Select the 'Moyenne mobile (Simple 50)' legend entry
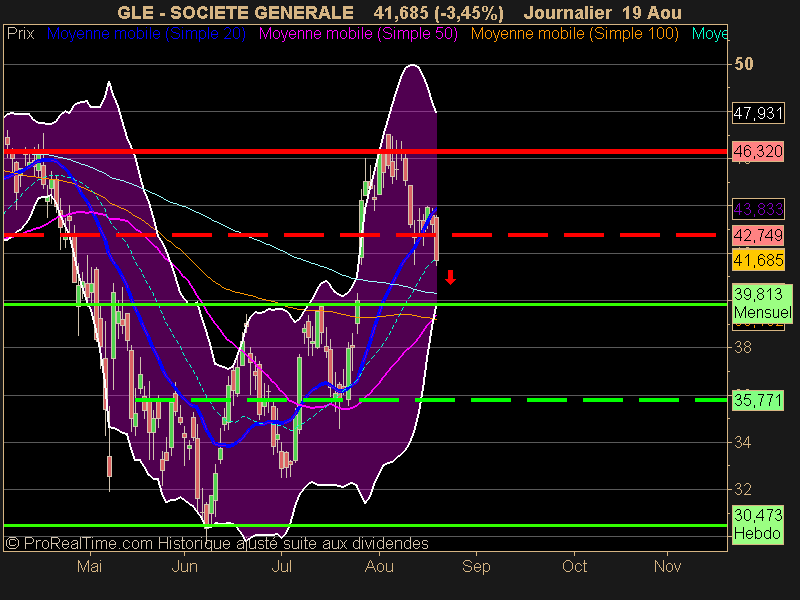800x600 pixels. tap(358, 34)
